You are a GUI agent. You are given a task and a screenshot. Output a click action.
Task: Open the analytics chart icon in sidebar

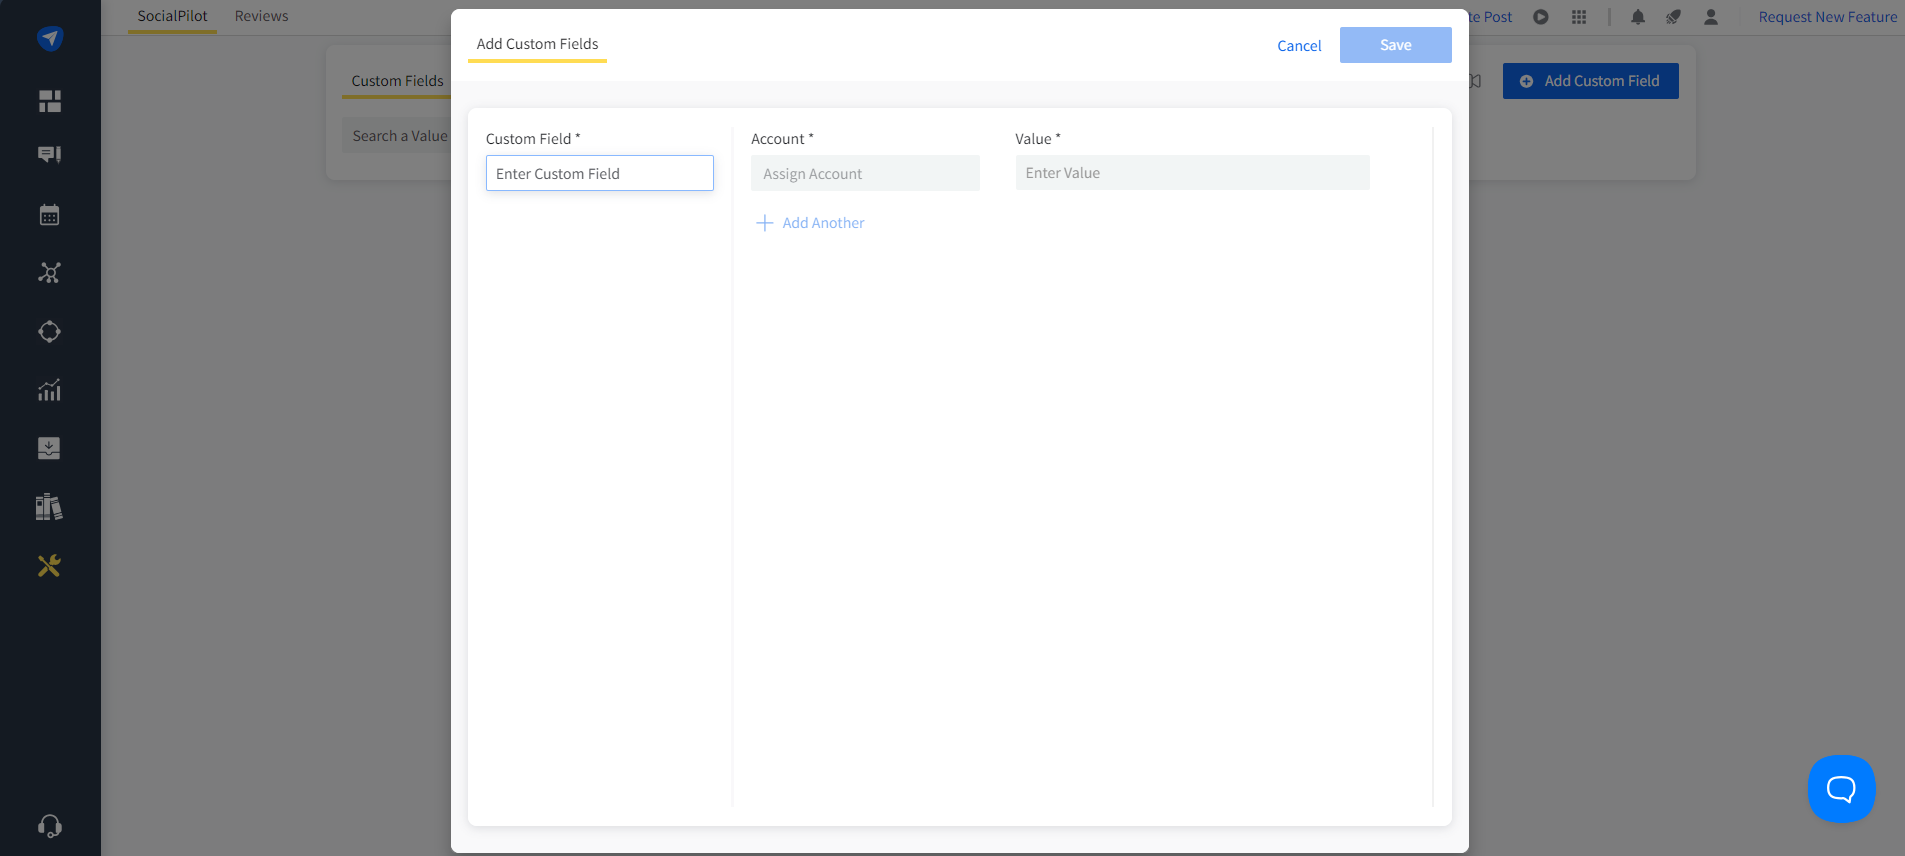[50, 390]
